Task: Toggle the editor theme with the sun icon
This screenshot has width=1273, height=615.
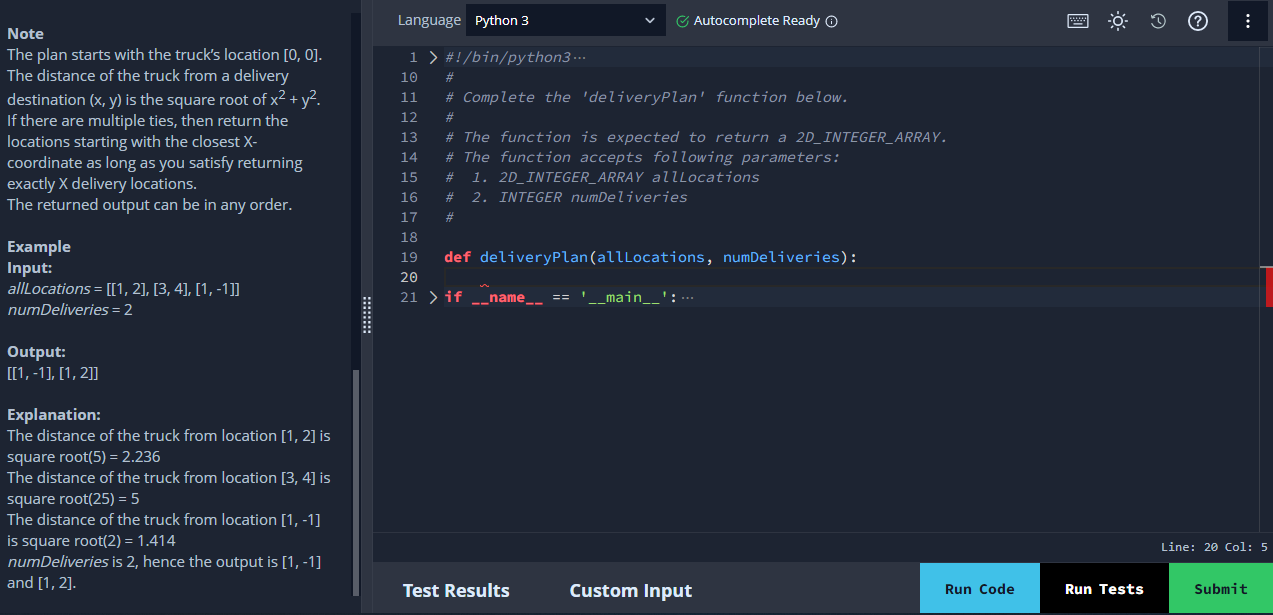Action: (1117, 20)
